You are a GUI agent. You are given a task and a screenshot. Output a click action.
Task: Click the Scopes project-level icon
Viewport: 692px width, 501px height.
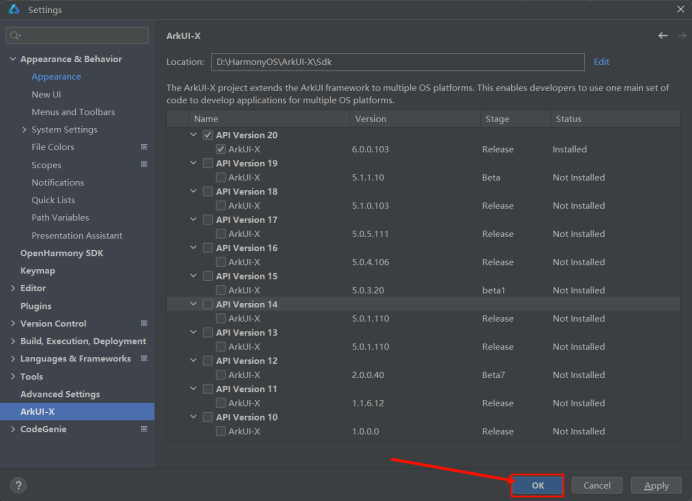[x=144, y=165]
